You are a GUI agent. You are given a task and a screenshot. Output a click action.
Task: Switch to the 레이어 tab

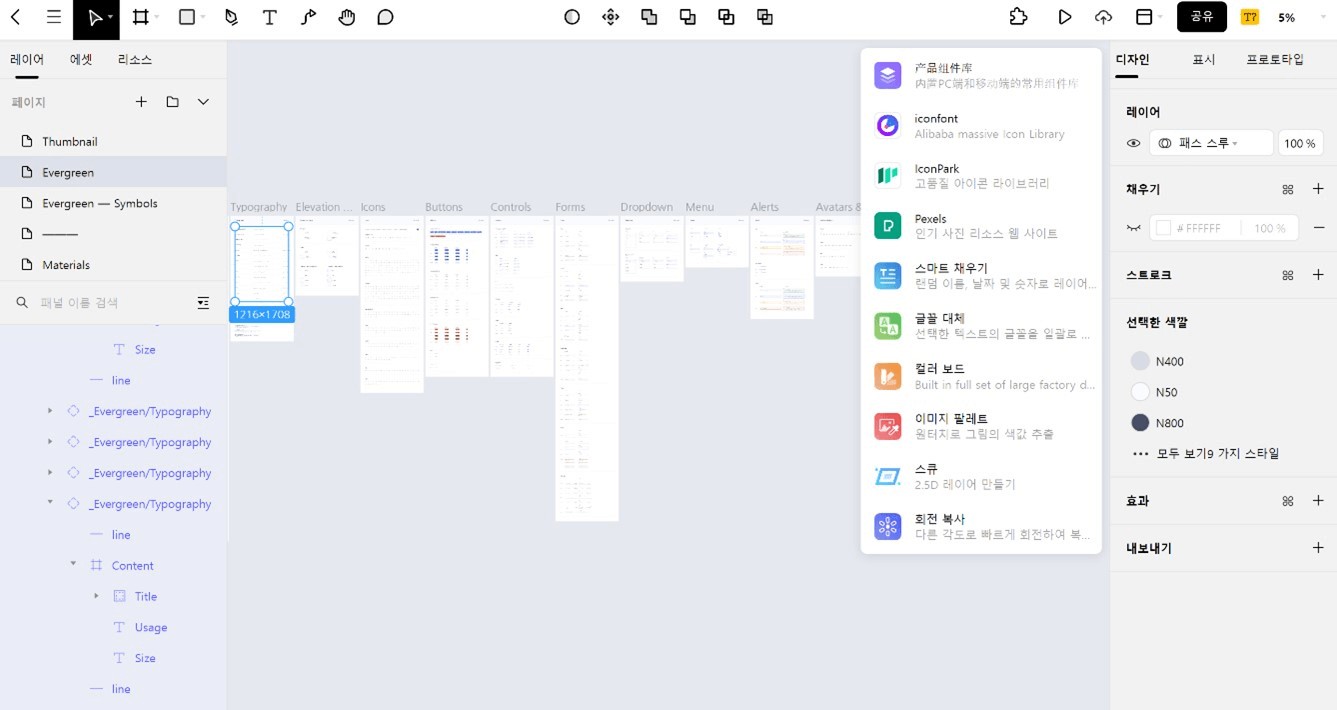pyautogui.click(x=27, y=59)
